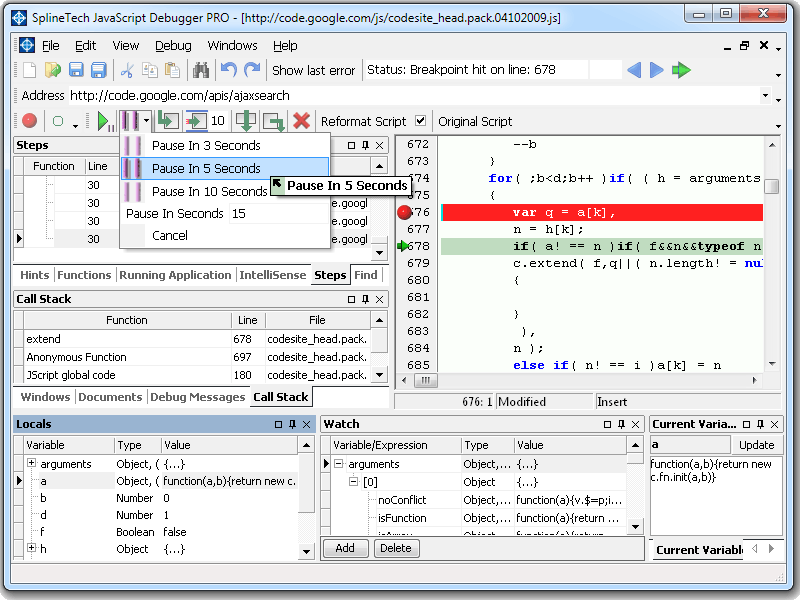Open the Pause debugger icon
This screenshot has width=800, height=600.
[127, 120]
